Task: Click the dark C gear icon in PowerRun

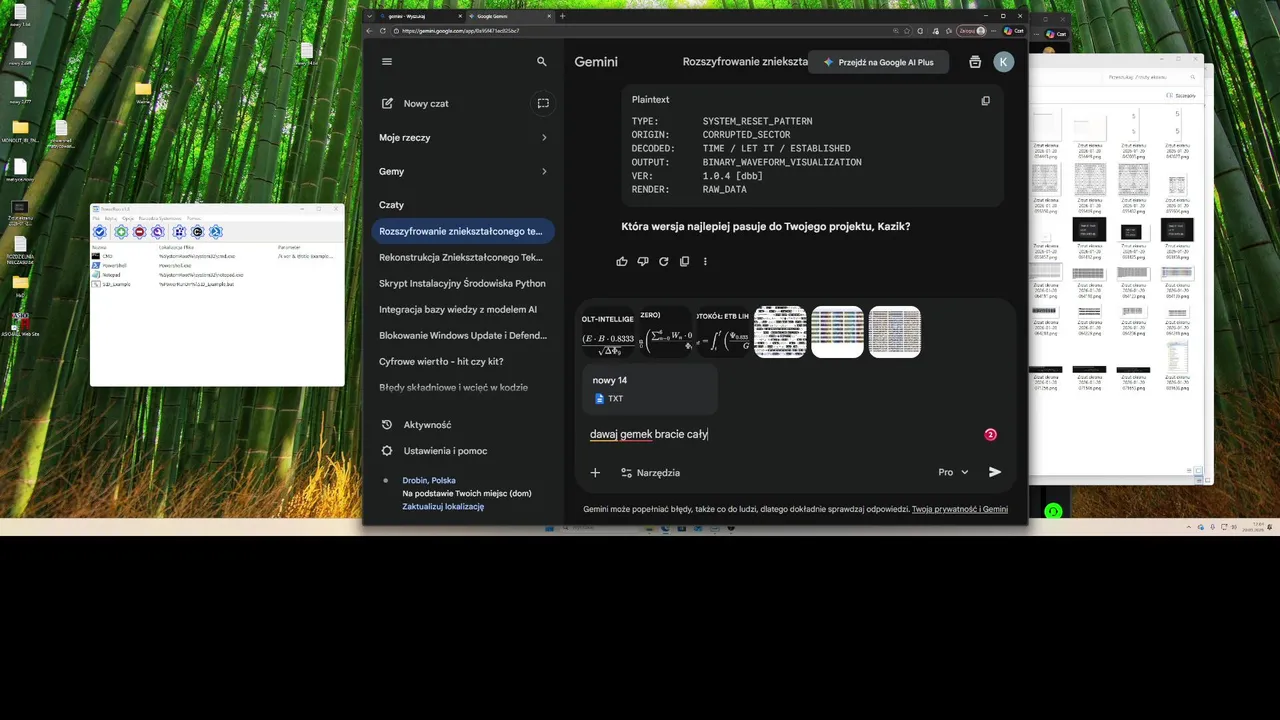Action: [197, 232]
